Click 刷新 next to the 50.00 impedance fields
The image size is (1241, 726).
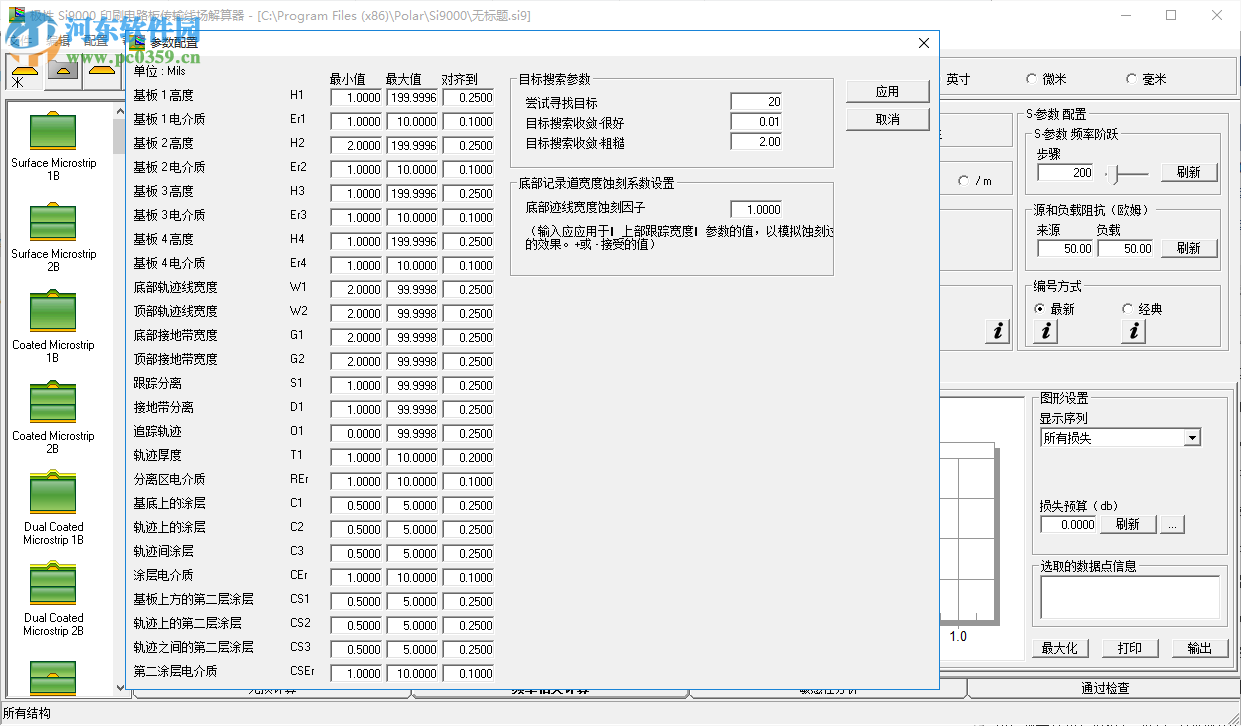coord(1188,248)
